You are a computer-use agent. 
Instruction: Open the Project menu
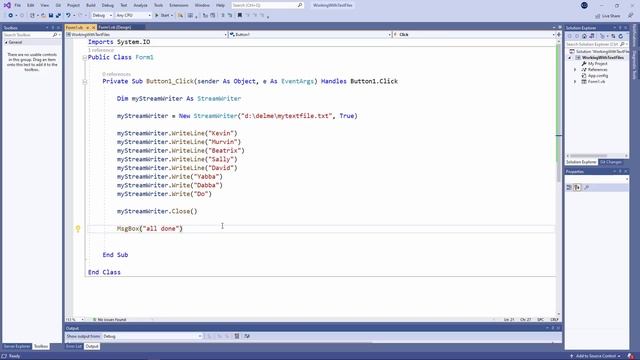73,5
